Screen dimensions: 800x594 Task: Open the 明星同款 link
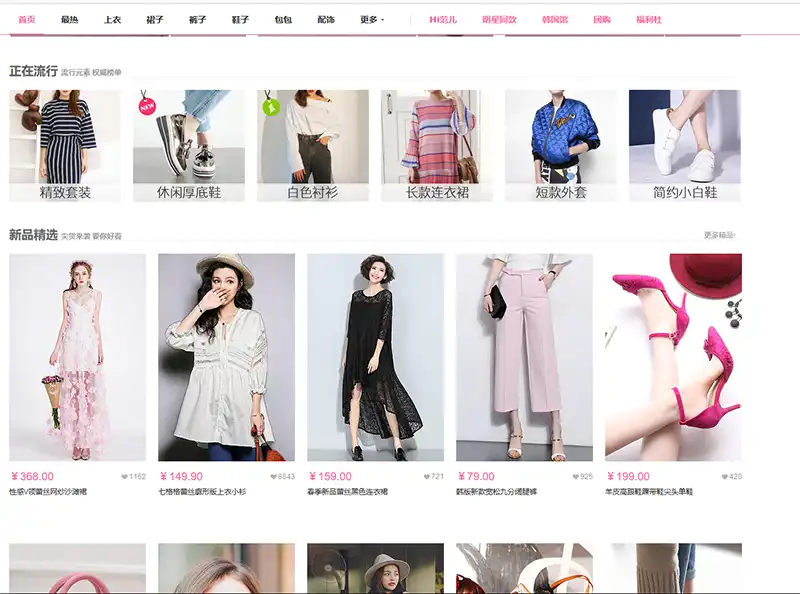coord(499,19)
